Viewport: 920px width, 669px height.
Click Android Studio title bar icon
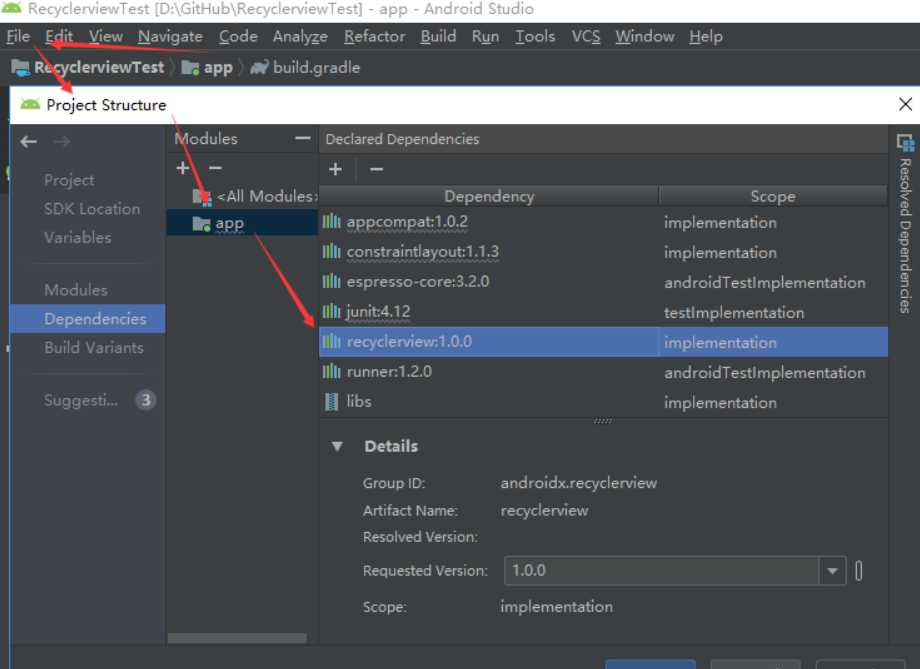click(x=11, y=8)
